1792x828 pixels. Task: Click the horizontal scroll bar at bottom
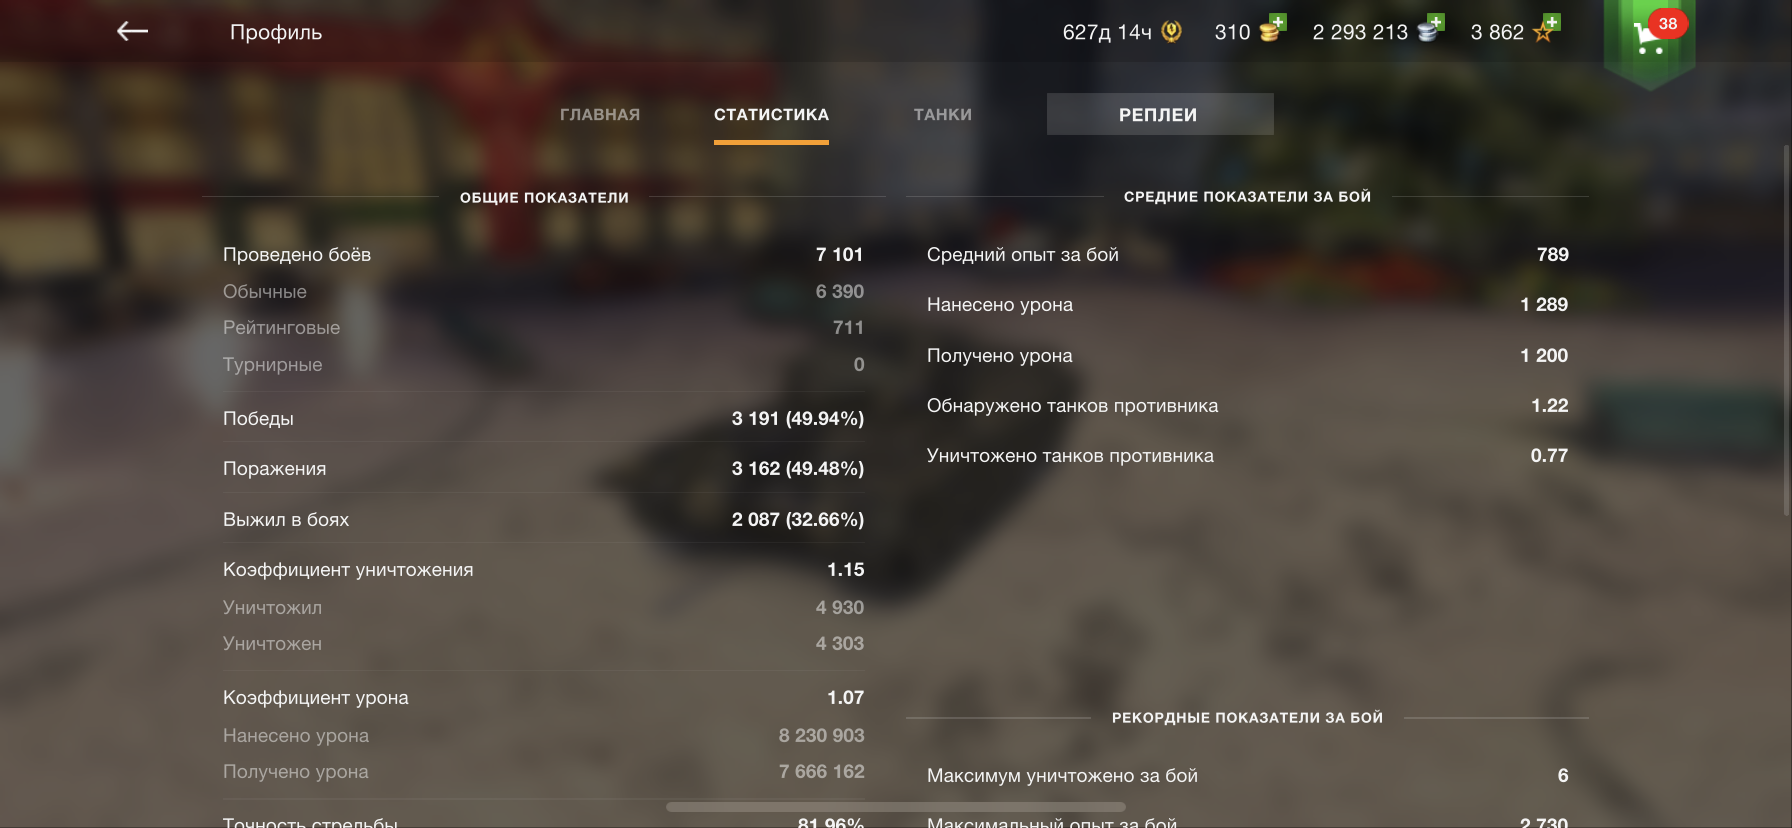896,807
